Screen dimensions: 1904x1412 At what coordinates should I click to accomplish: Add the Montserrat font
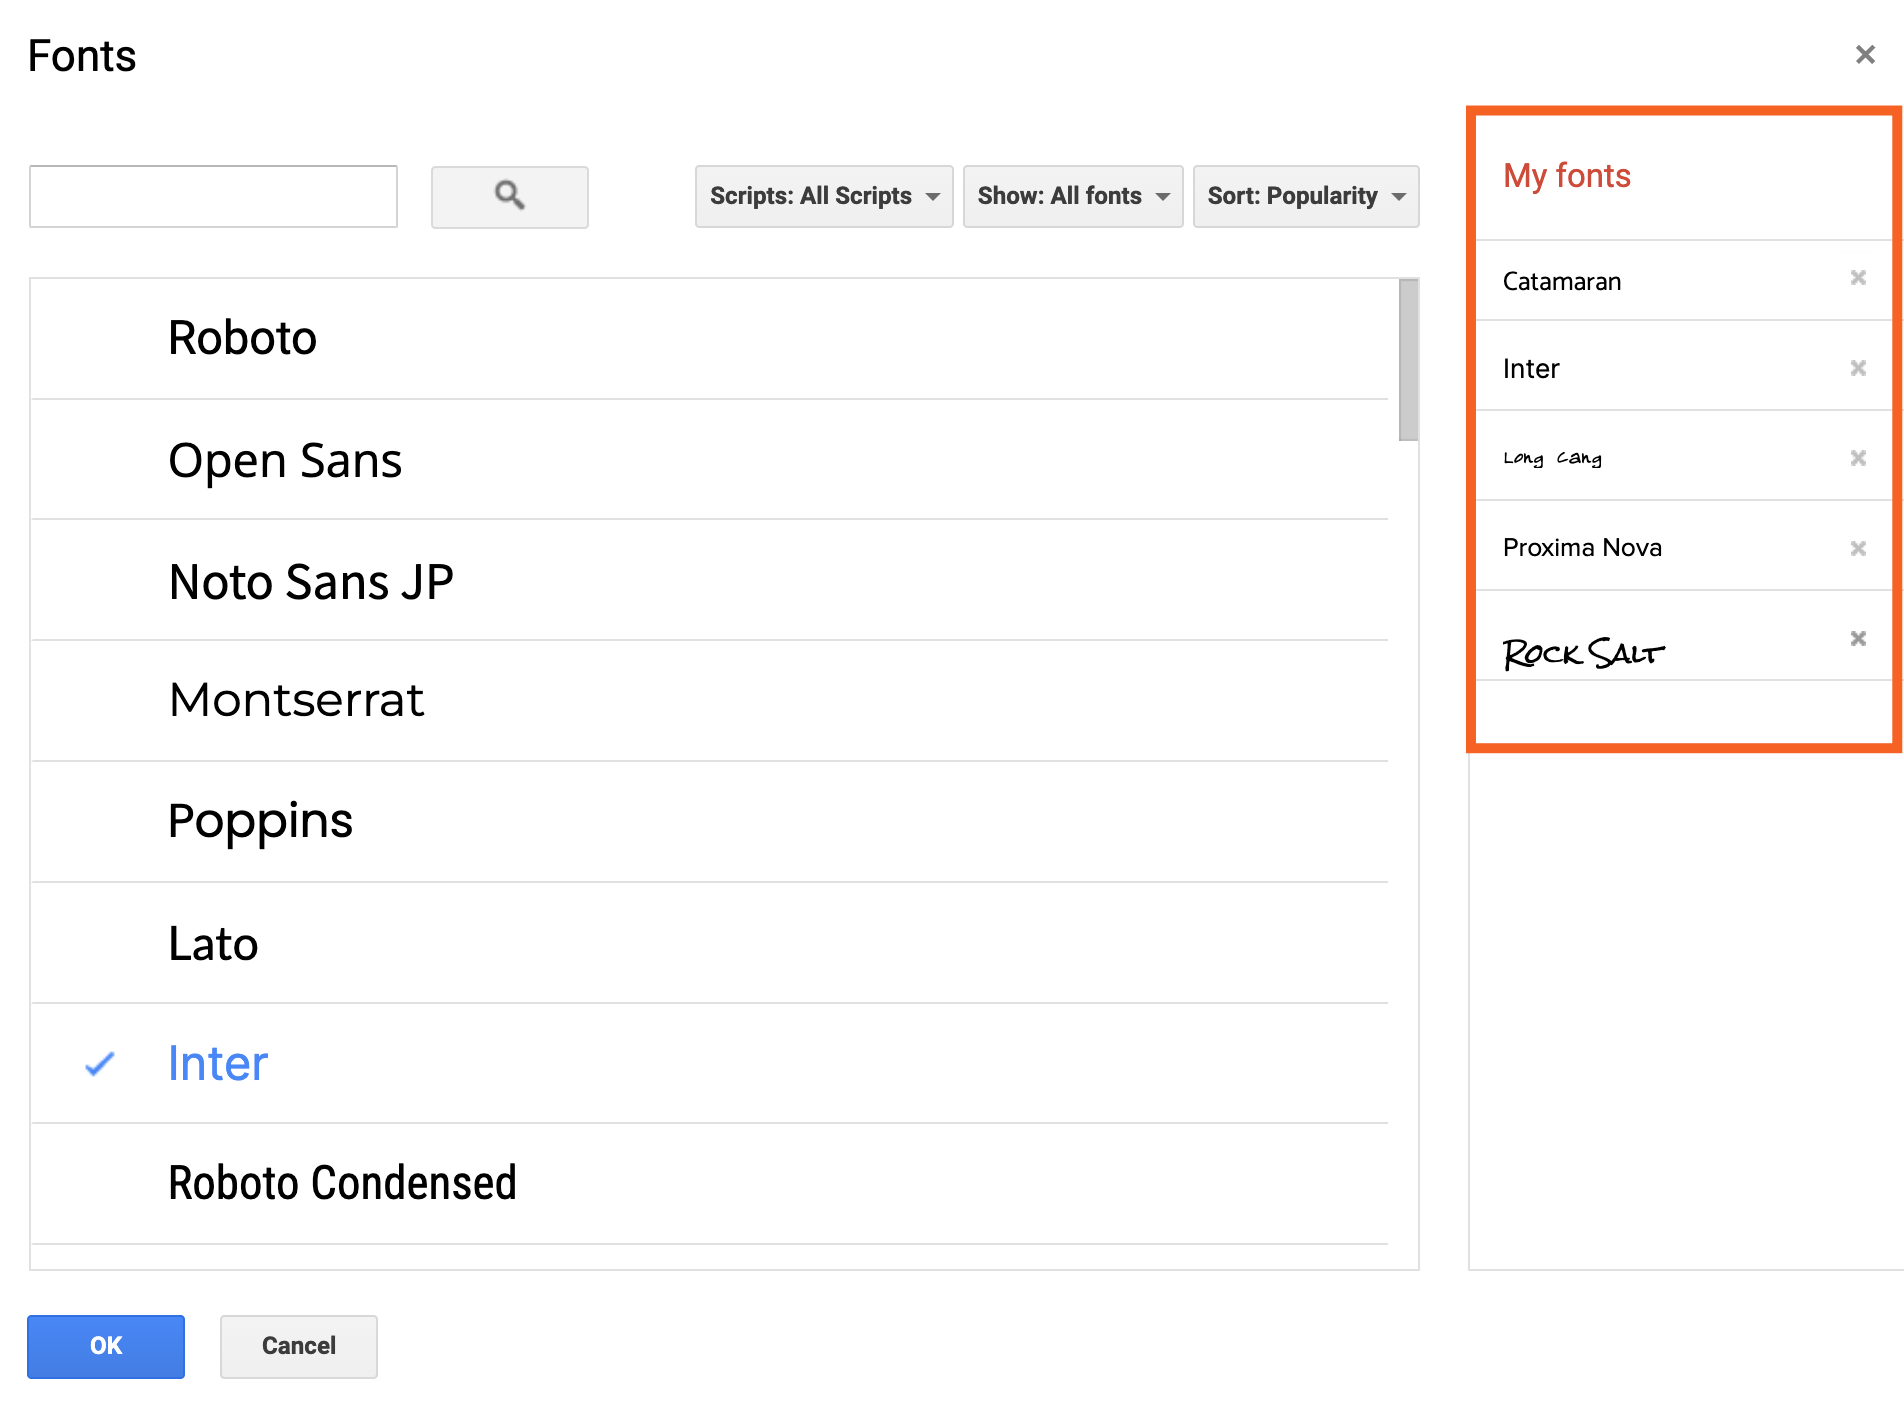pyautogui.click(x=709, y=701)
